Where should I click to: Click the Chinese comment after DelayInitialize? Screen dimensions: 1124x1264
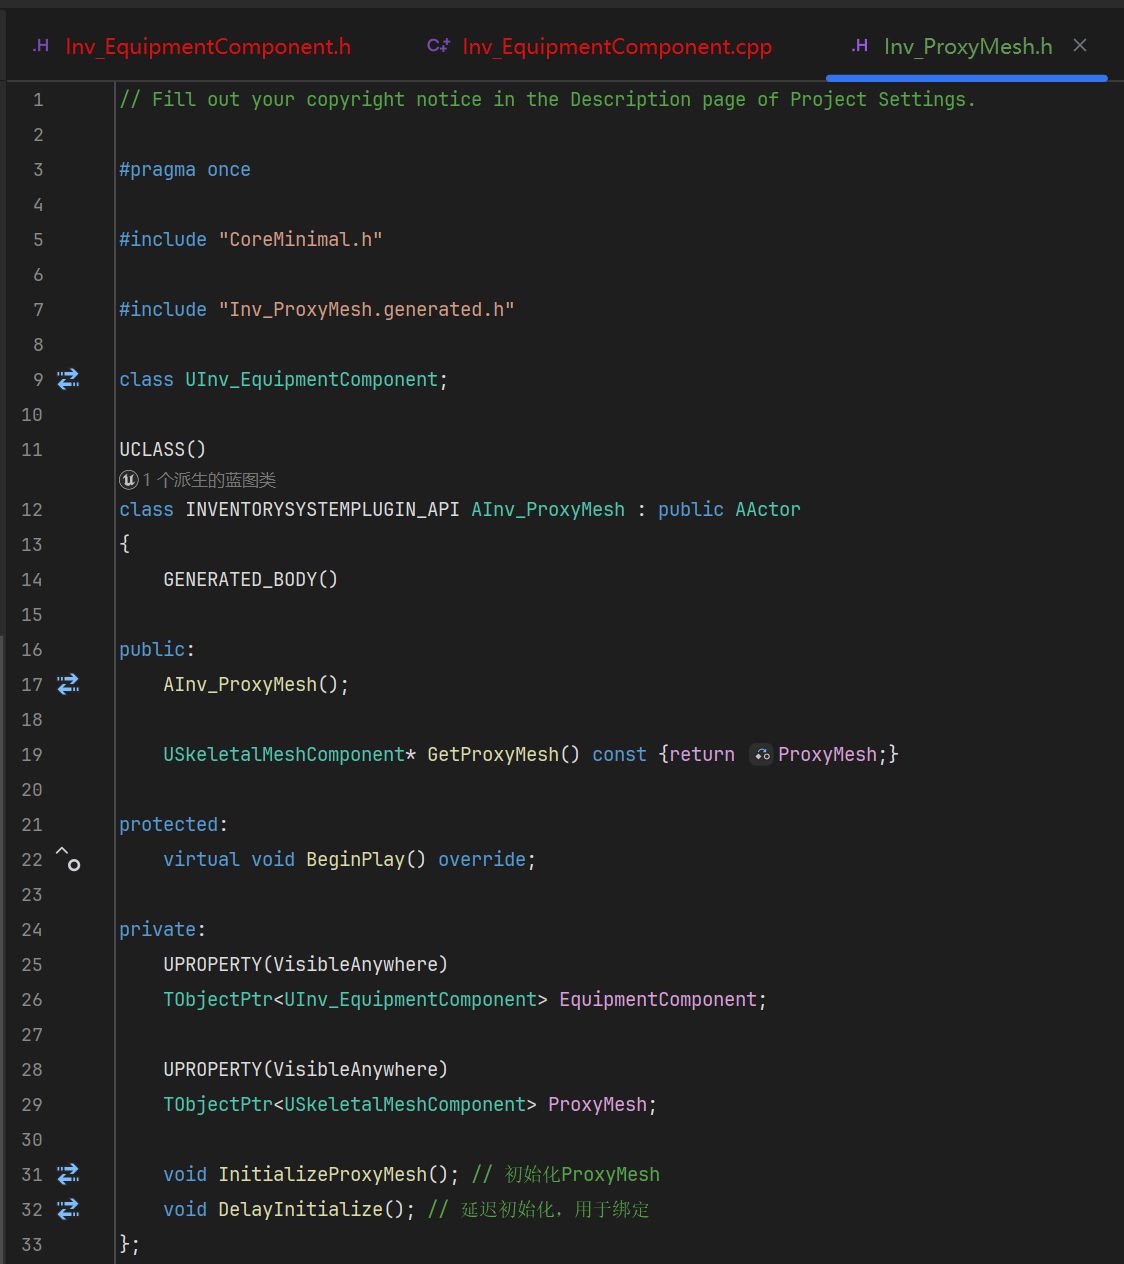coord(539,1210)
